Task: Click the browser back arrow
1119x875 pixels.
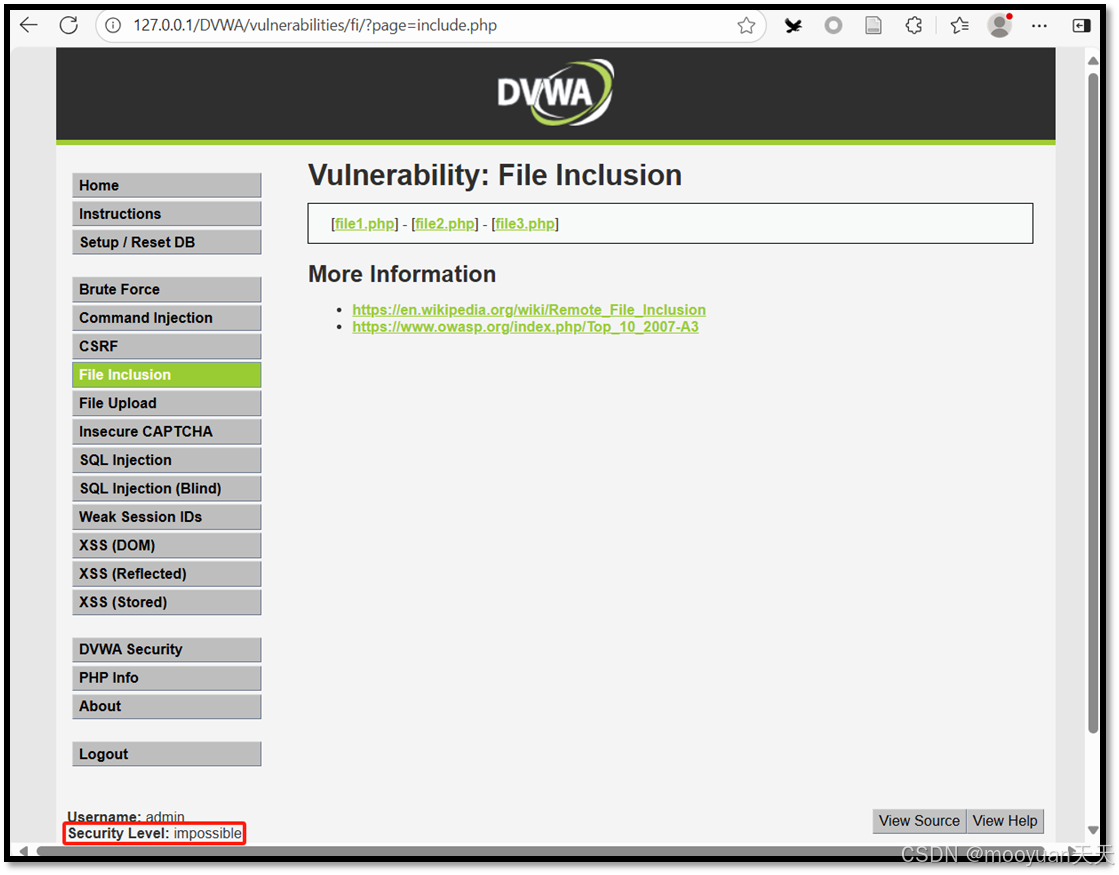Action: pyautogui.click(x=29, y=26)
